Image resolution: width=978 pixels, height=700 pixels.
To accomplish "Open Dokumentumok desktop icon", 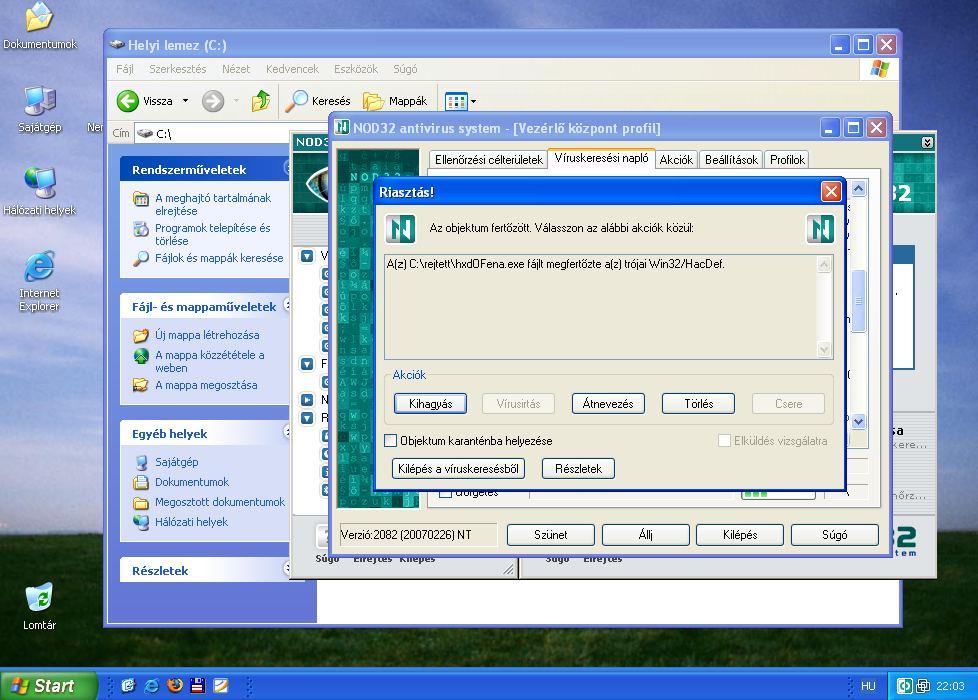I will click(x=39, y=26).
